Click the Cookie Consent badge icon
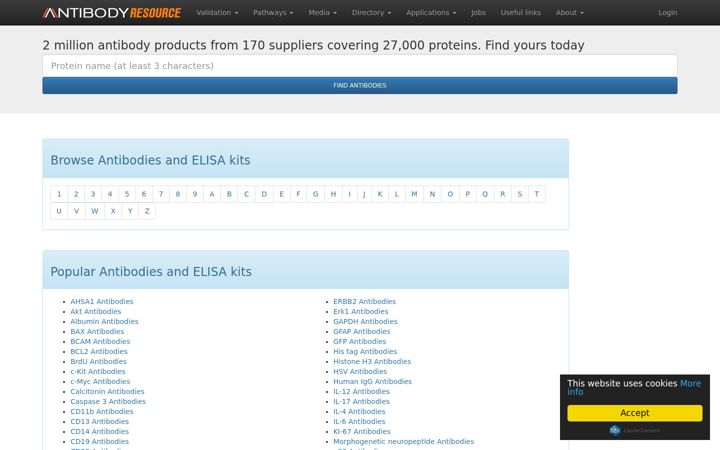This screenshot has height=450, width=720. pyautogui.click(x=615, y=430)
